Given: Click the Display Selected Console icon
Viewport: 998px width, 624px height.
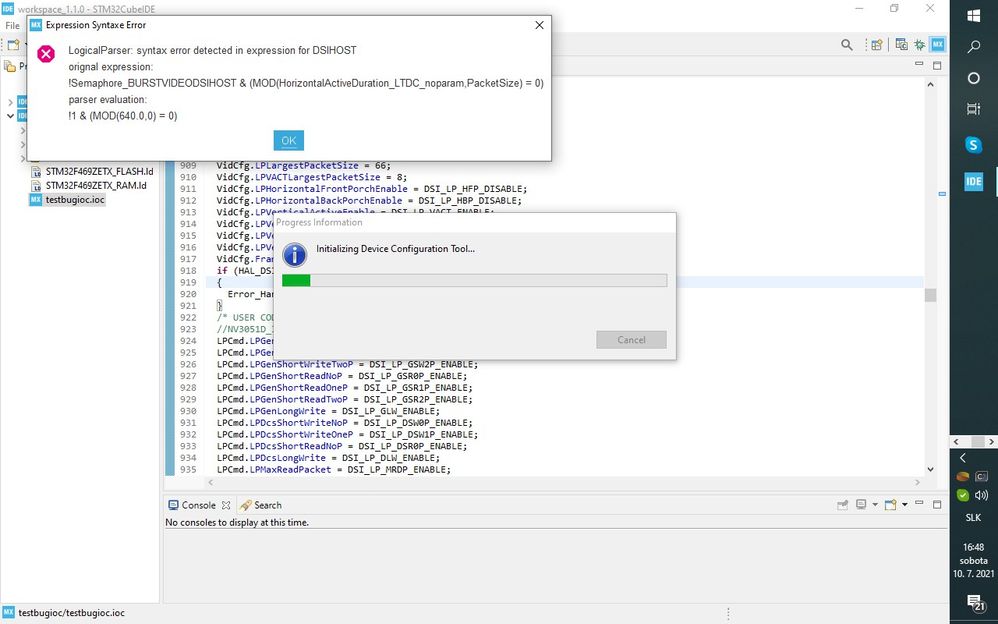Looking at the screenshot, I should coord(861,505).
